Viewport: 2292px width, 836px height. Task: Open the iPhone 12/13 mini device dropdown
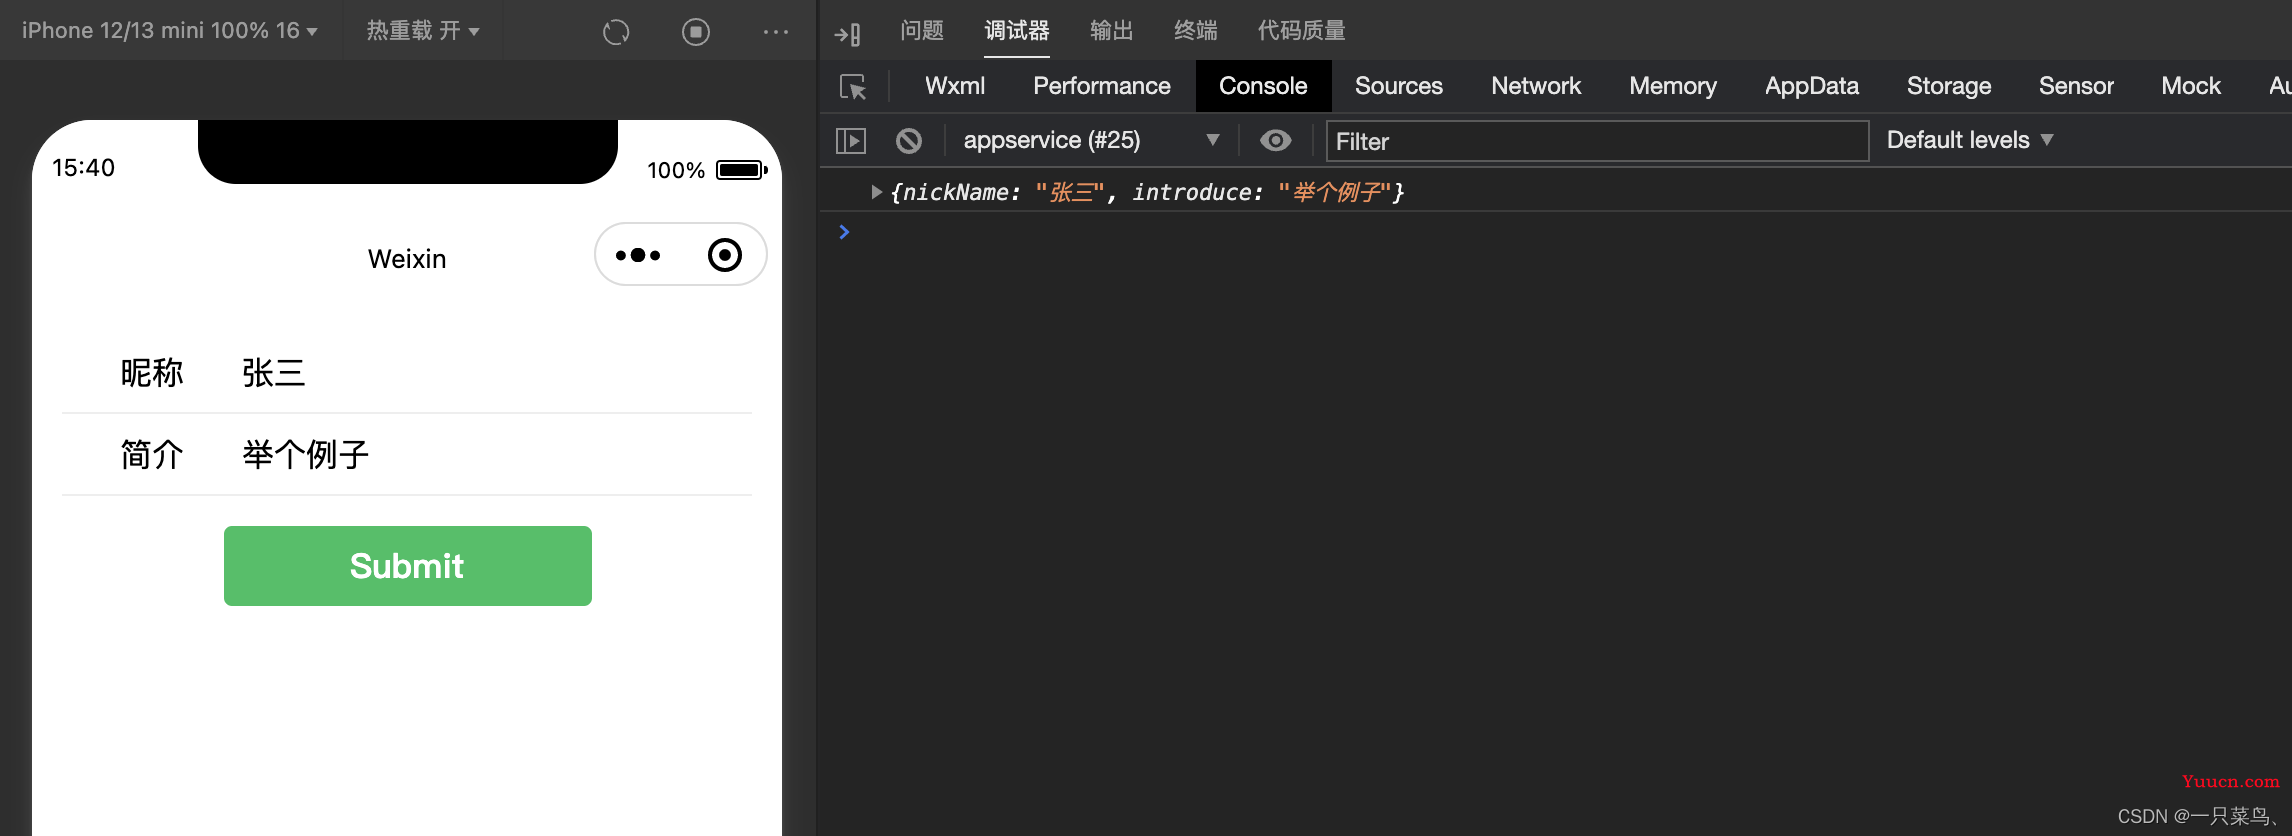click(170, 31)
